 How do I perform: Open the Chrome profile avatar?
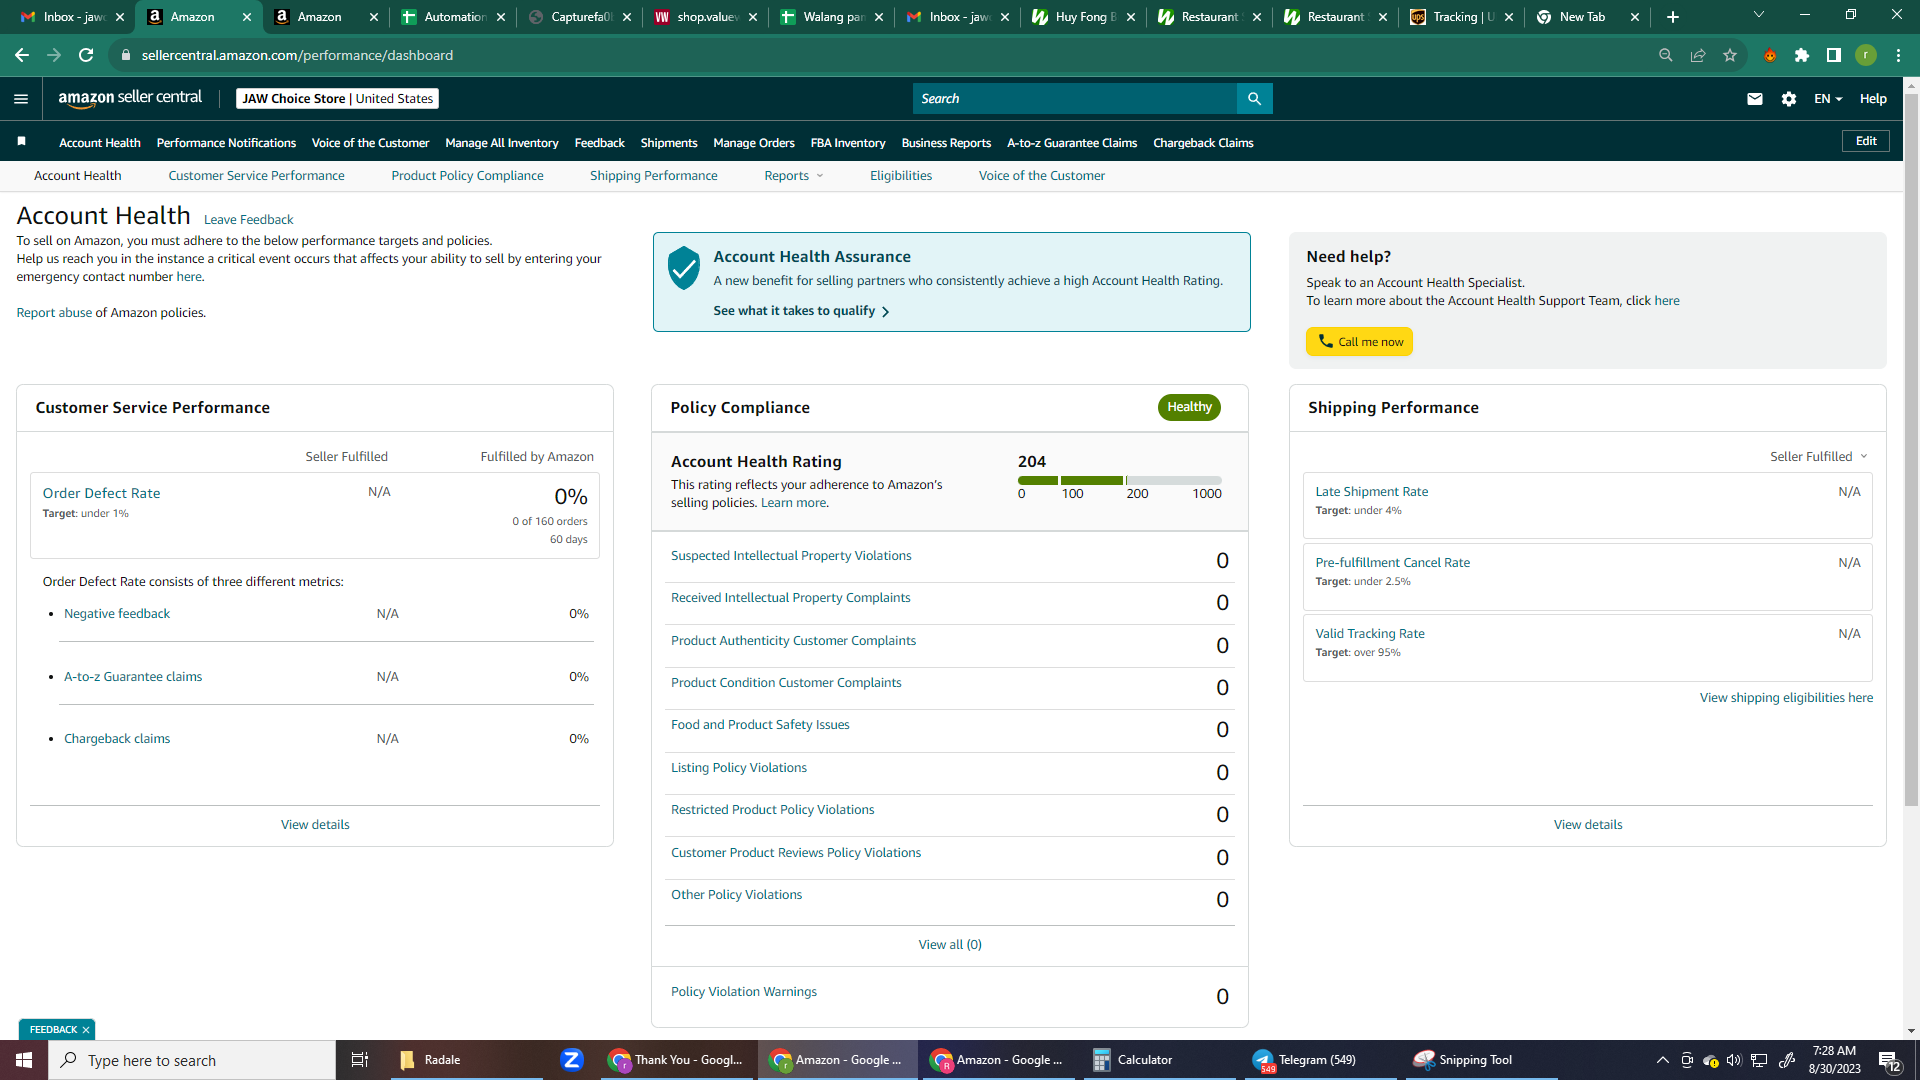pos(1866,55)
